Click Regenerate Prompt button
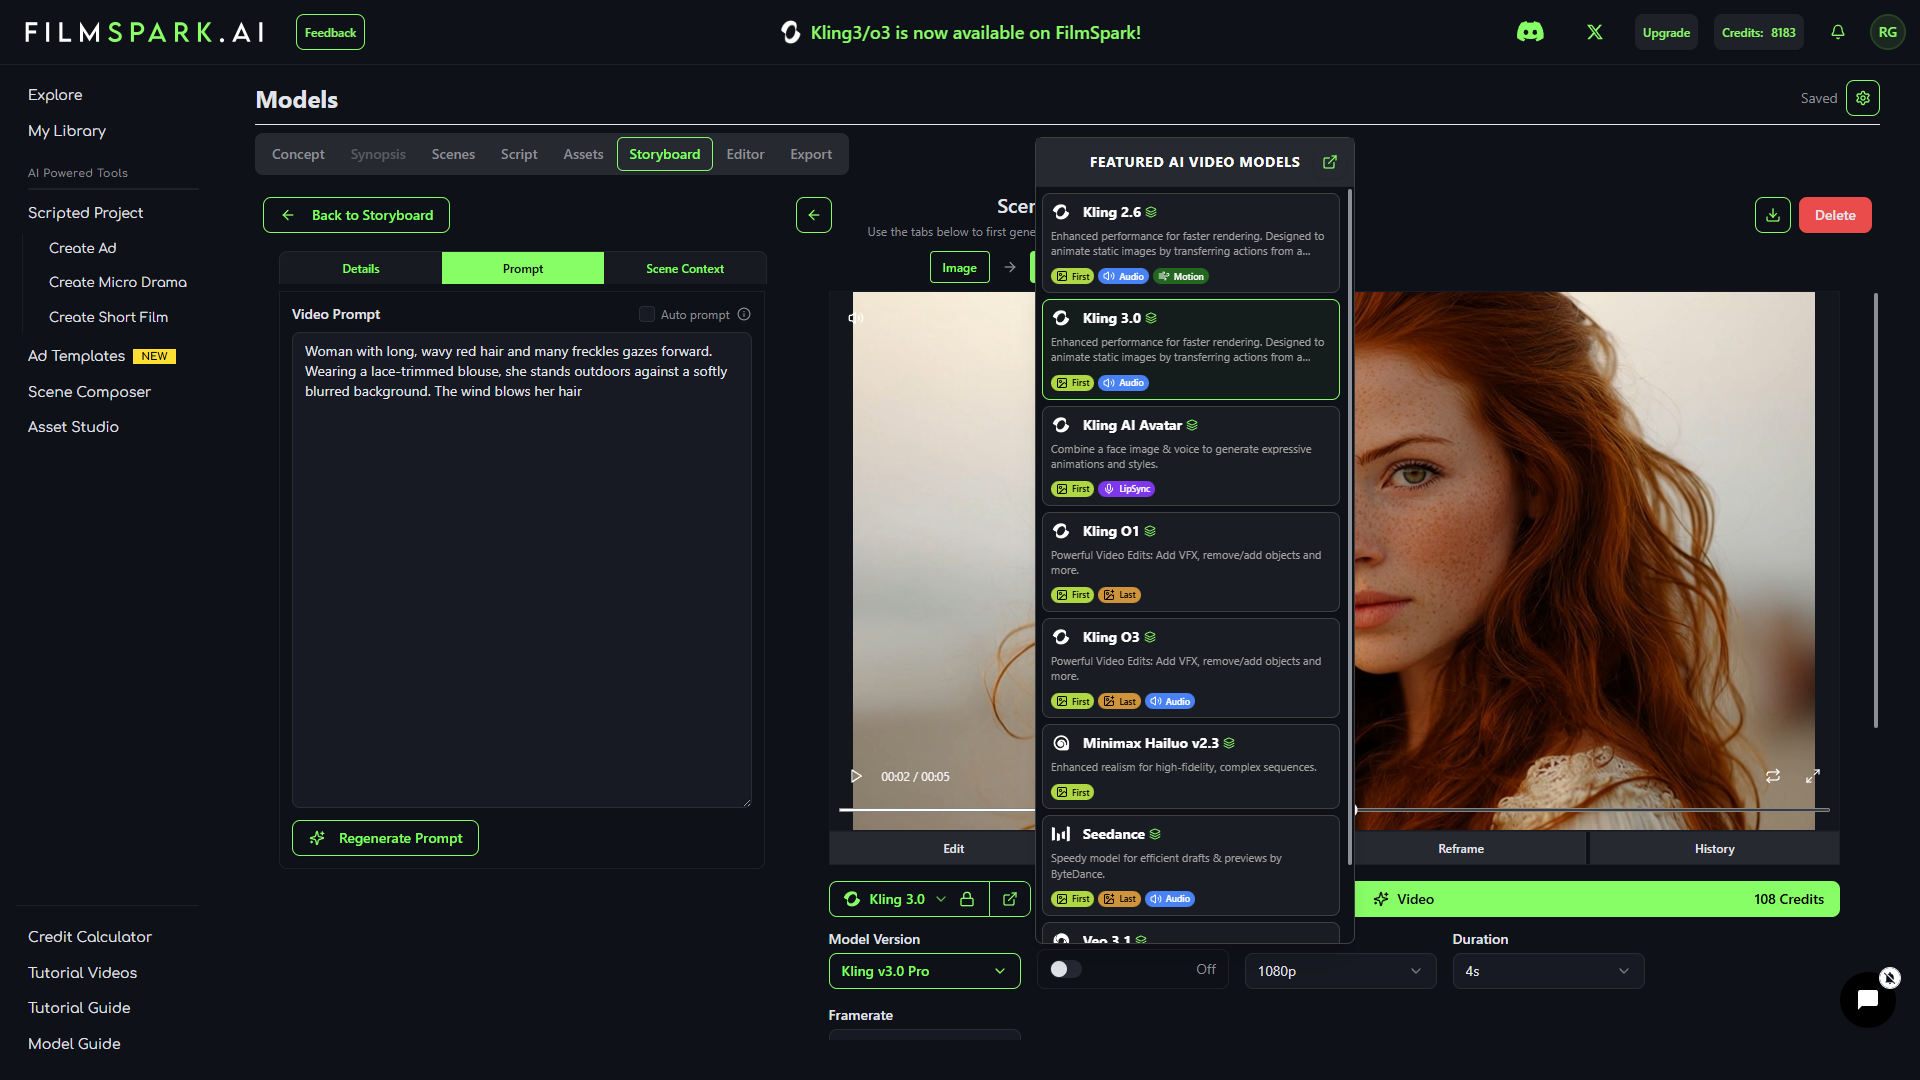This screenshot has width=1920, height=1080. [385, 838]
